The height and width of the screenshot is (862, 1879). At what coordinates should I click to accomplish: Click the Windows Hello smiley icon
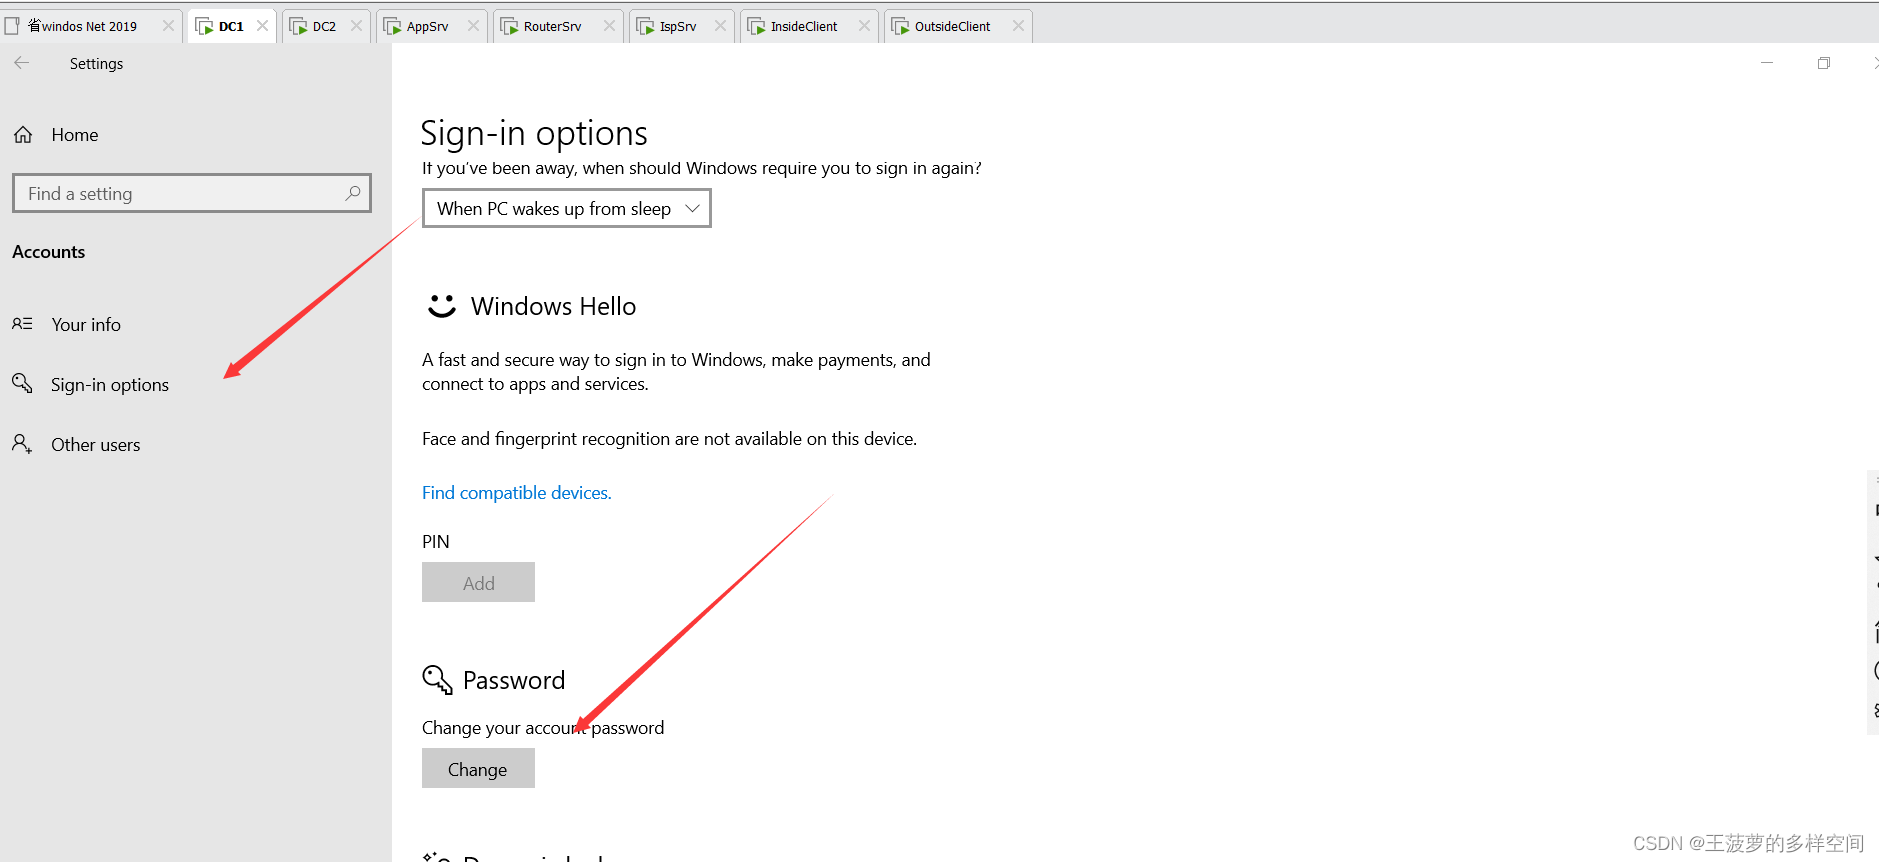click(x=441, y=306)
